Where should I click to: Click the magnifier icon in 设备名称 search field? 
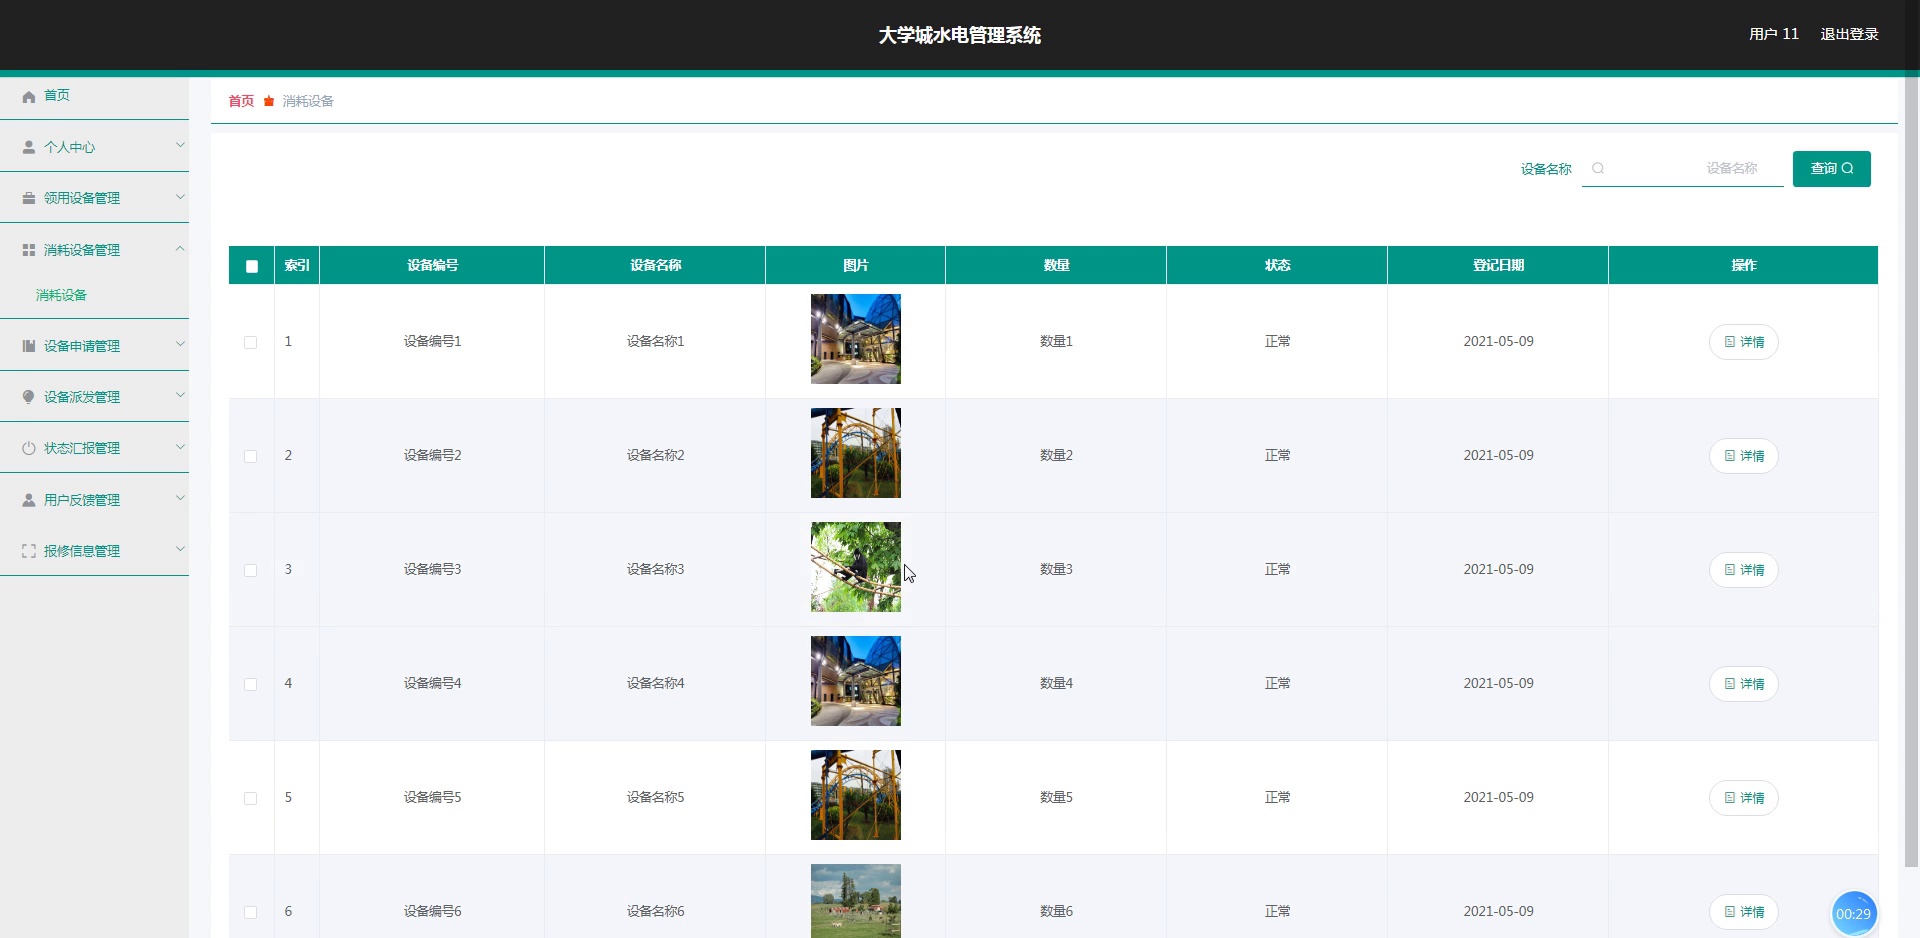1598,168
